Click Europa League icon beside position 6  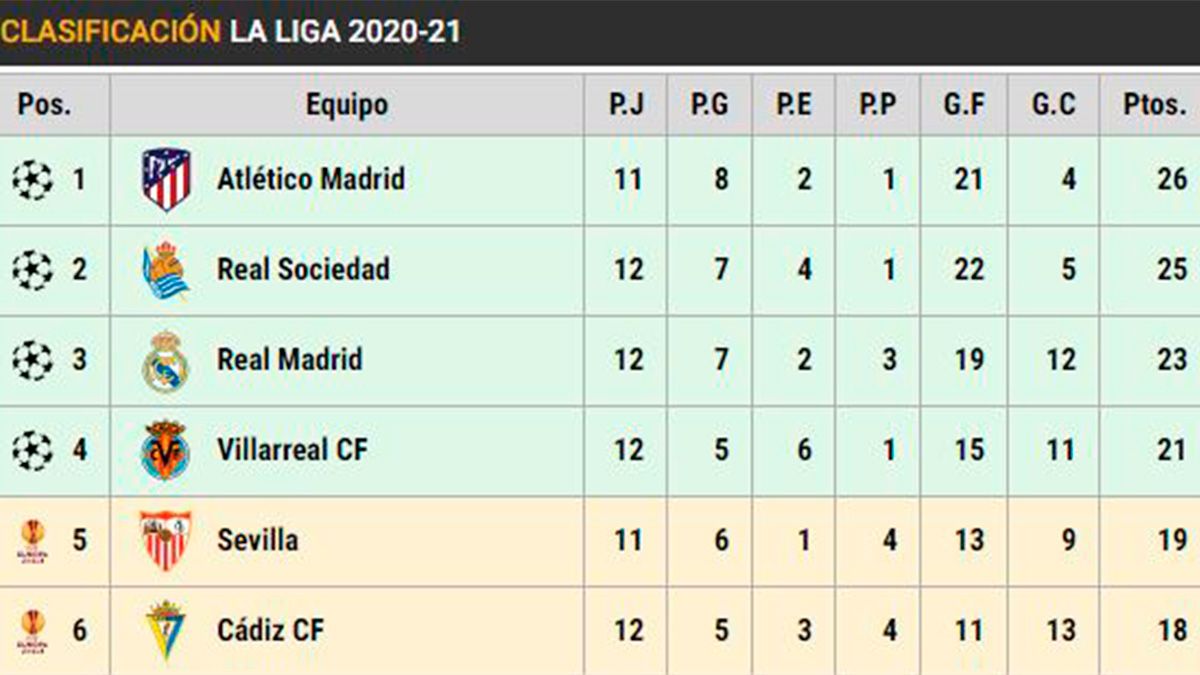[32, 630]
